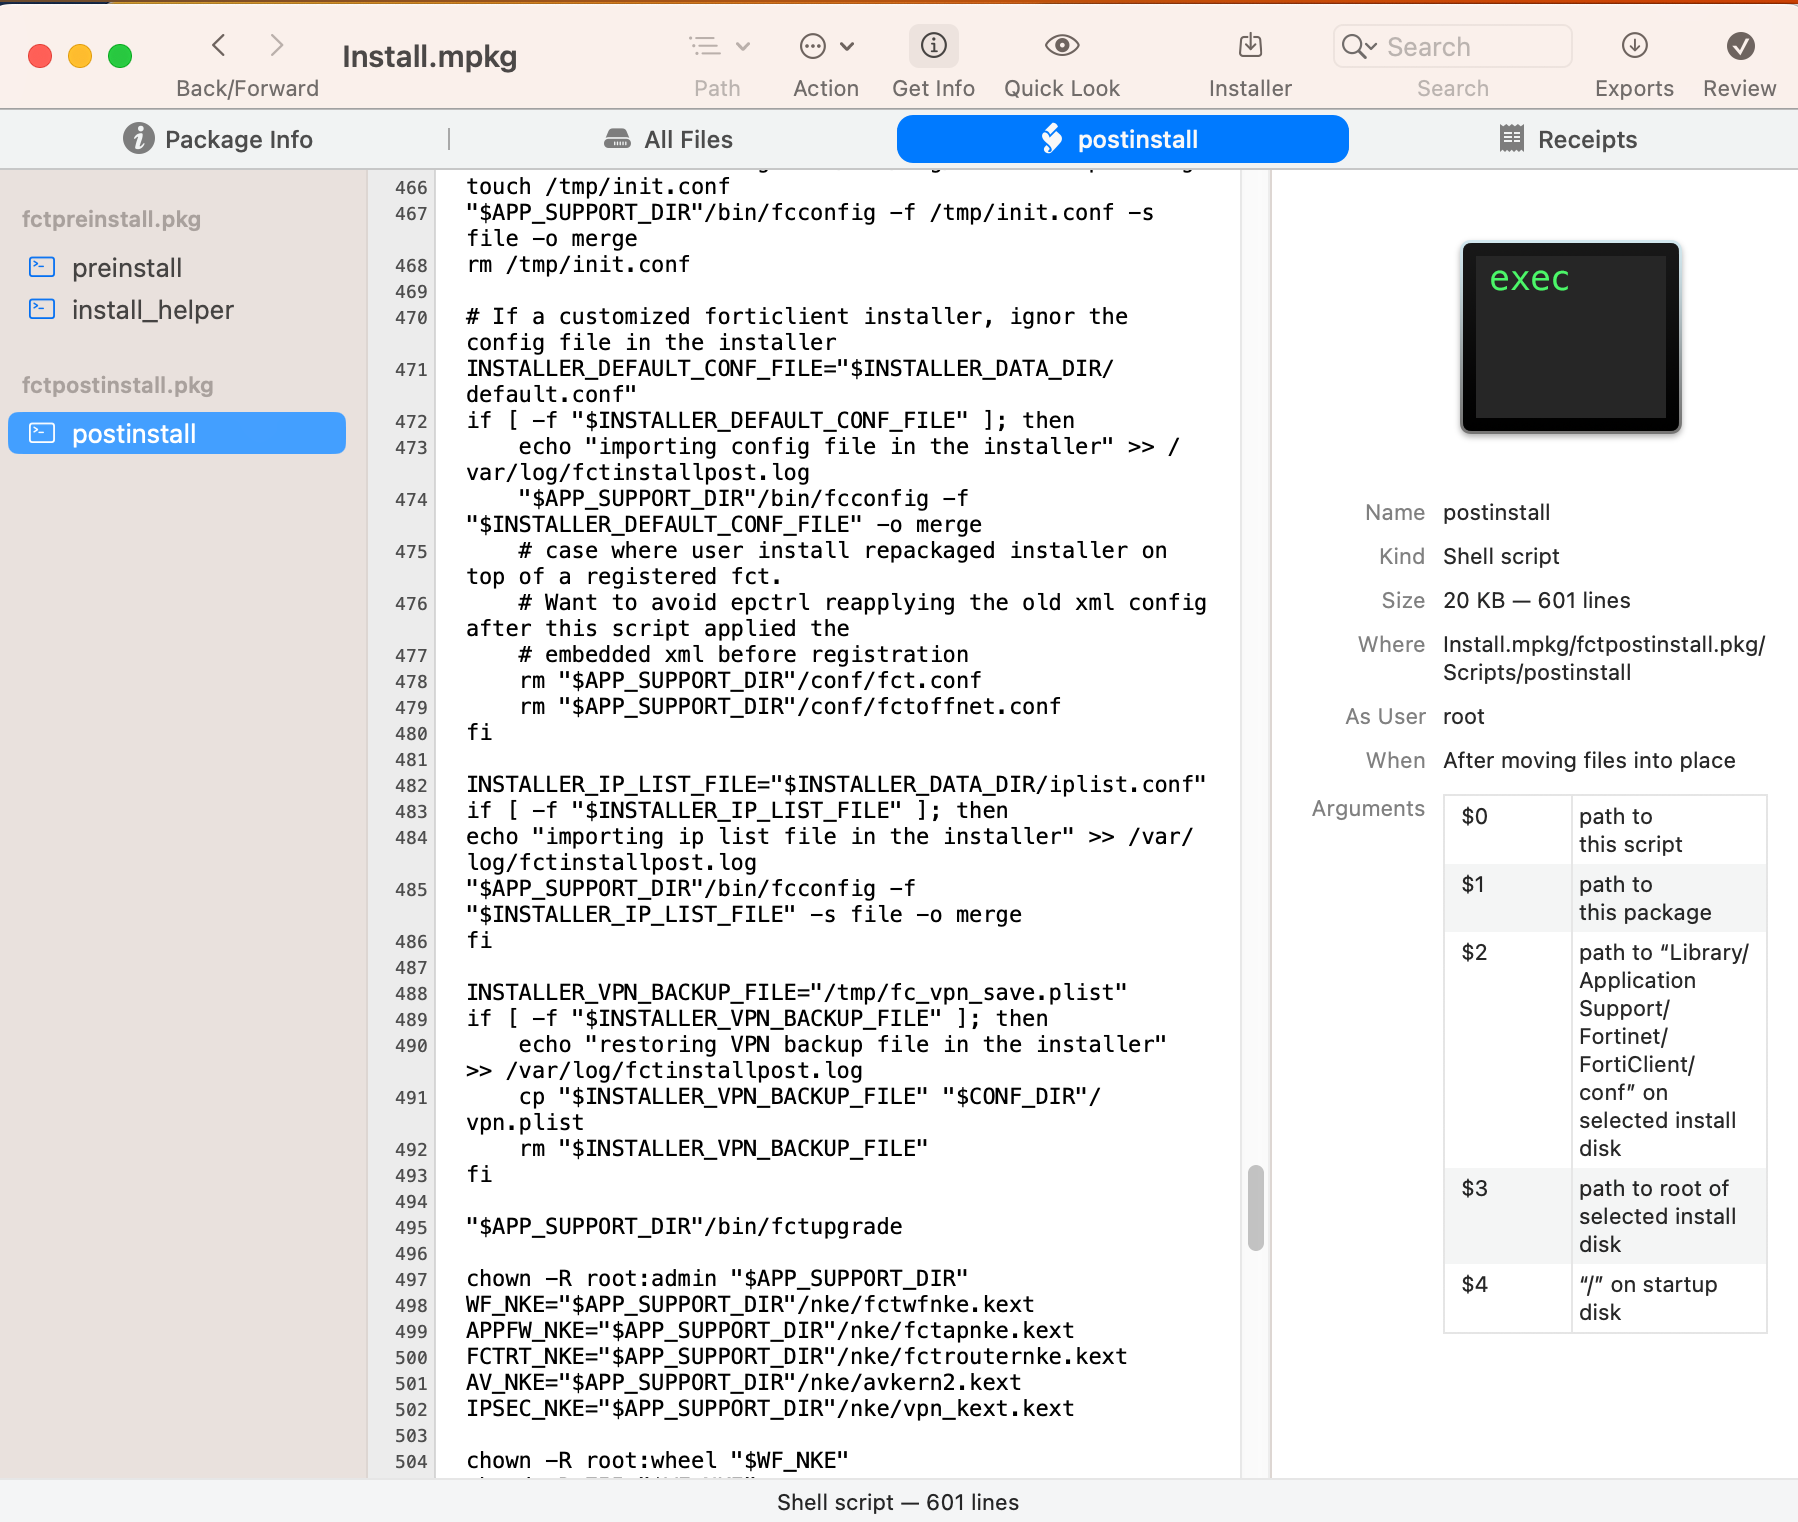Select install_helper script in sidebar

tap(152, 310)
